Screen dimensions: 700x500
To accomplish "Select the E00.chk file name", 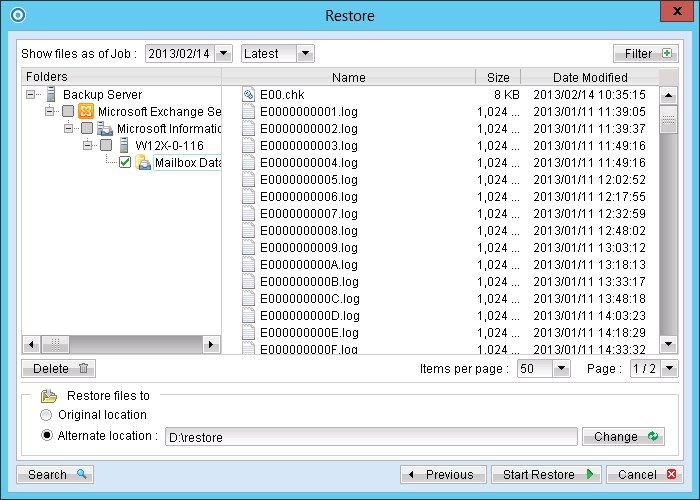I will 282,95.
